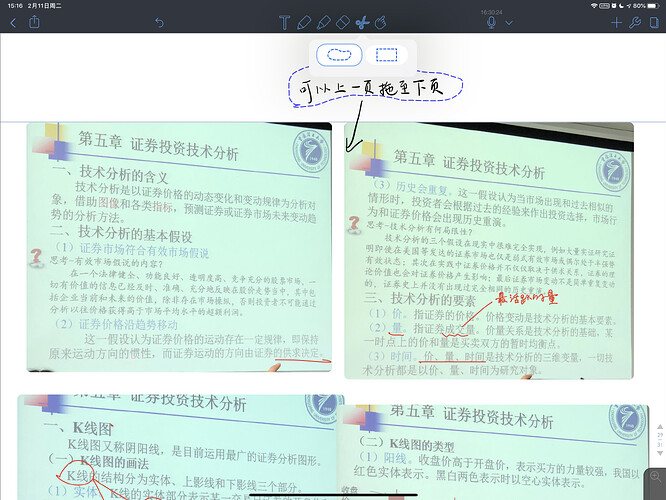
Task: Open the wrench settings menu
Action: point(635,23)
